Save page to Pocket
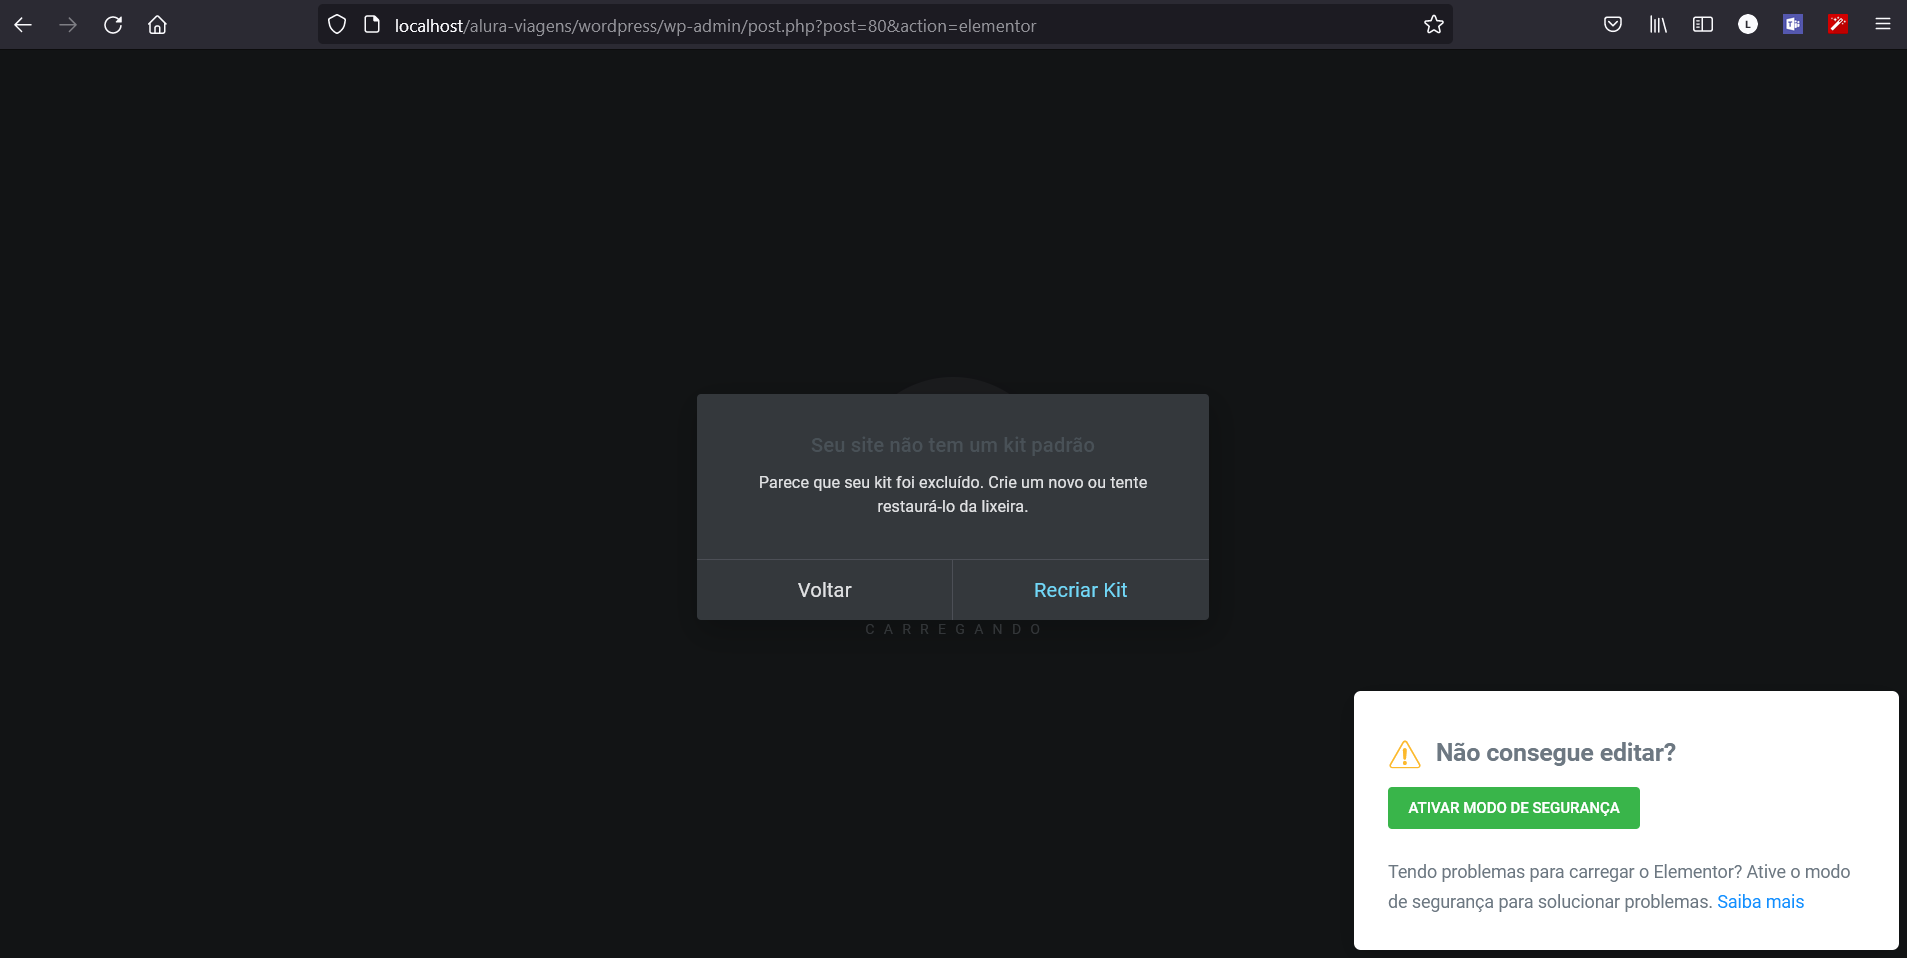Screen dimensions: 1907x958 [1613, 25]
